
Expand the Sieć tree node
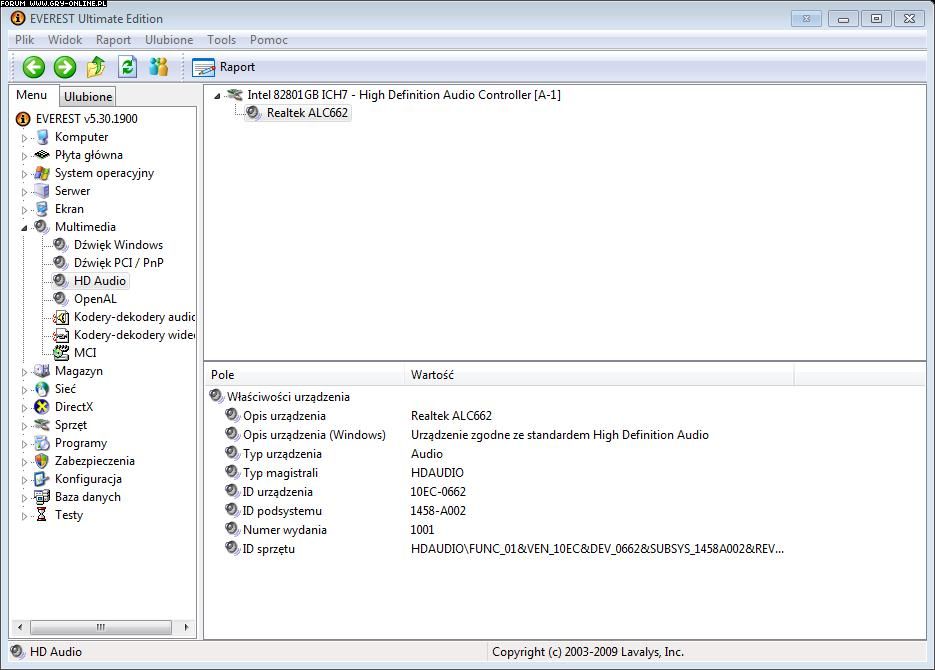[24, 390]
